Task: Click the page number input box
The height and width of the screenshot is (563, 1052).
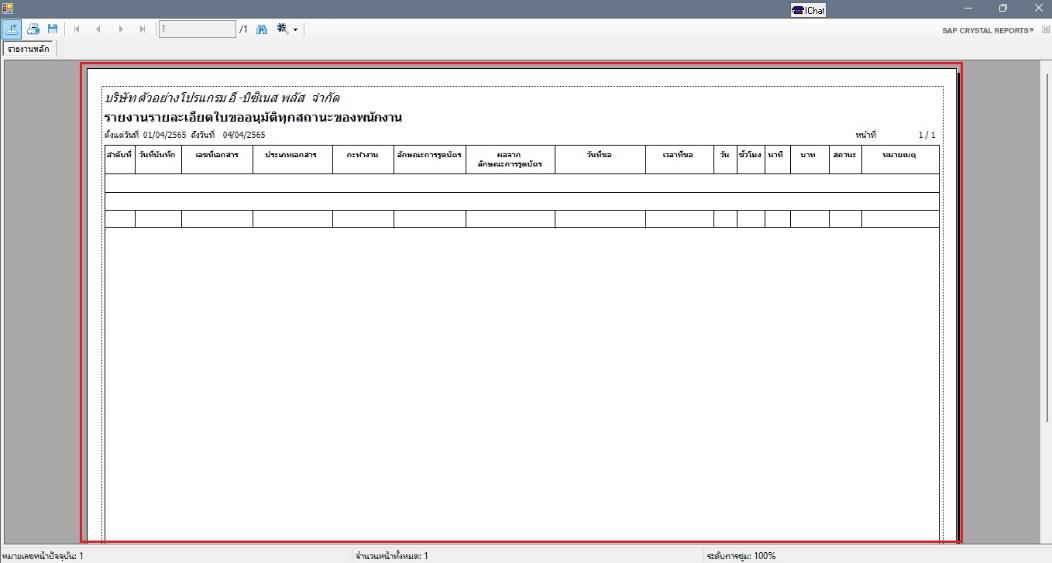Action: [x=196, y=30]
